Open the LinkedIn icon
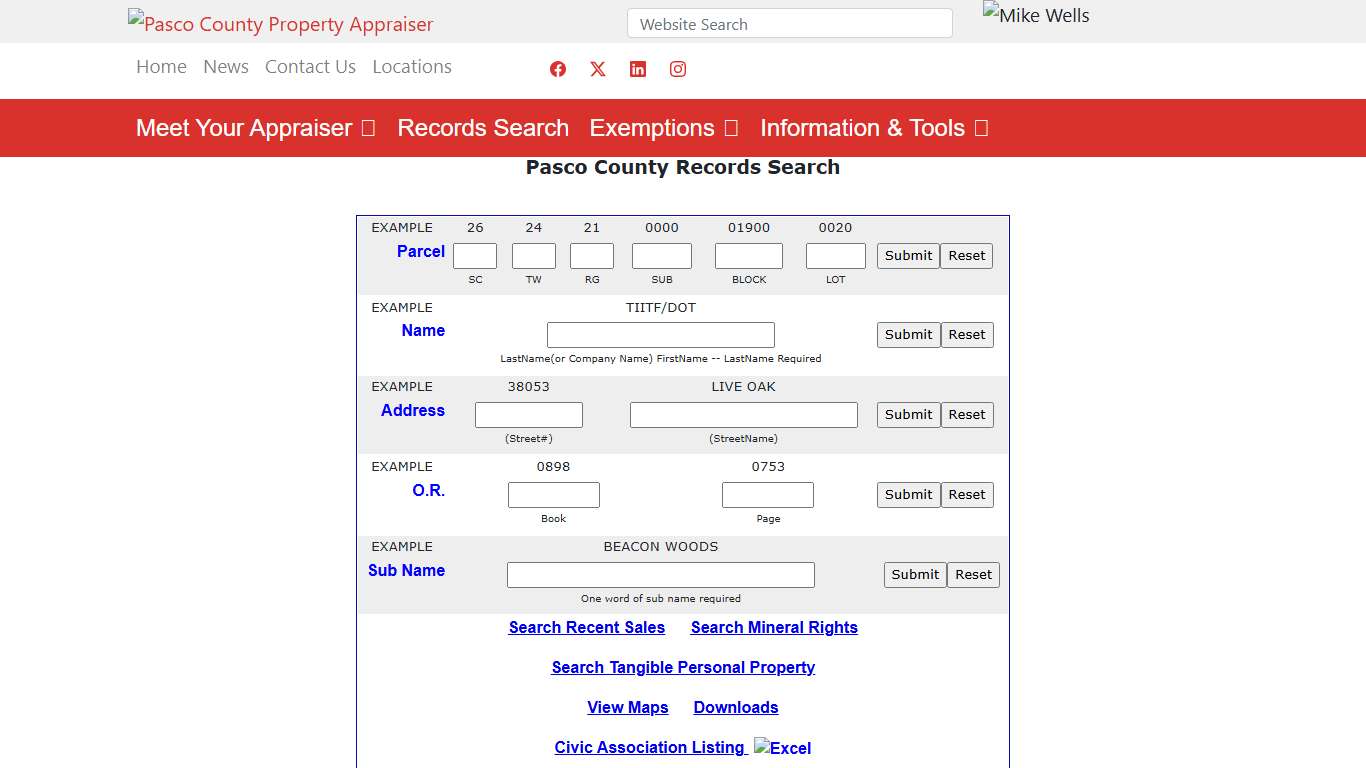 coord(637,69)
